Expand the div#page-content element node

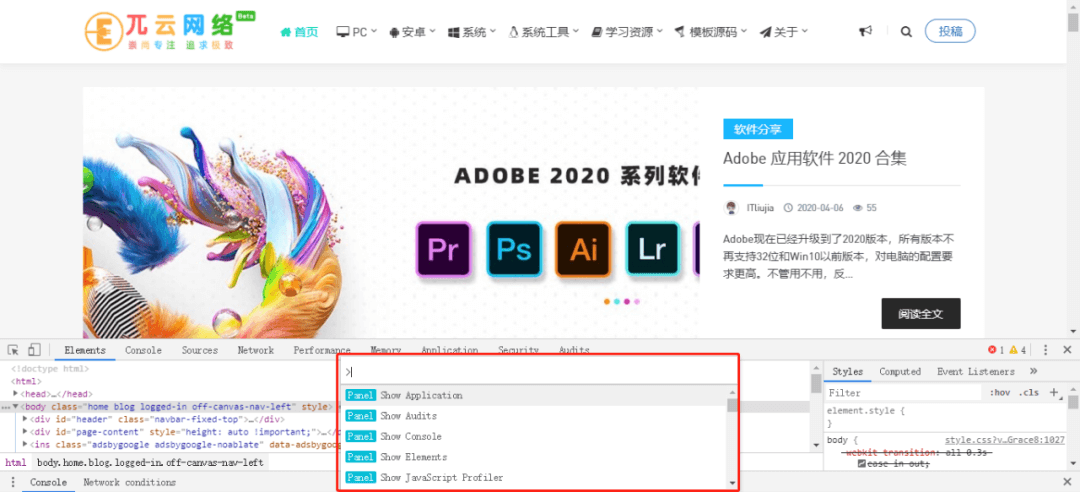[x=25, y=432]
